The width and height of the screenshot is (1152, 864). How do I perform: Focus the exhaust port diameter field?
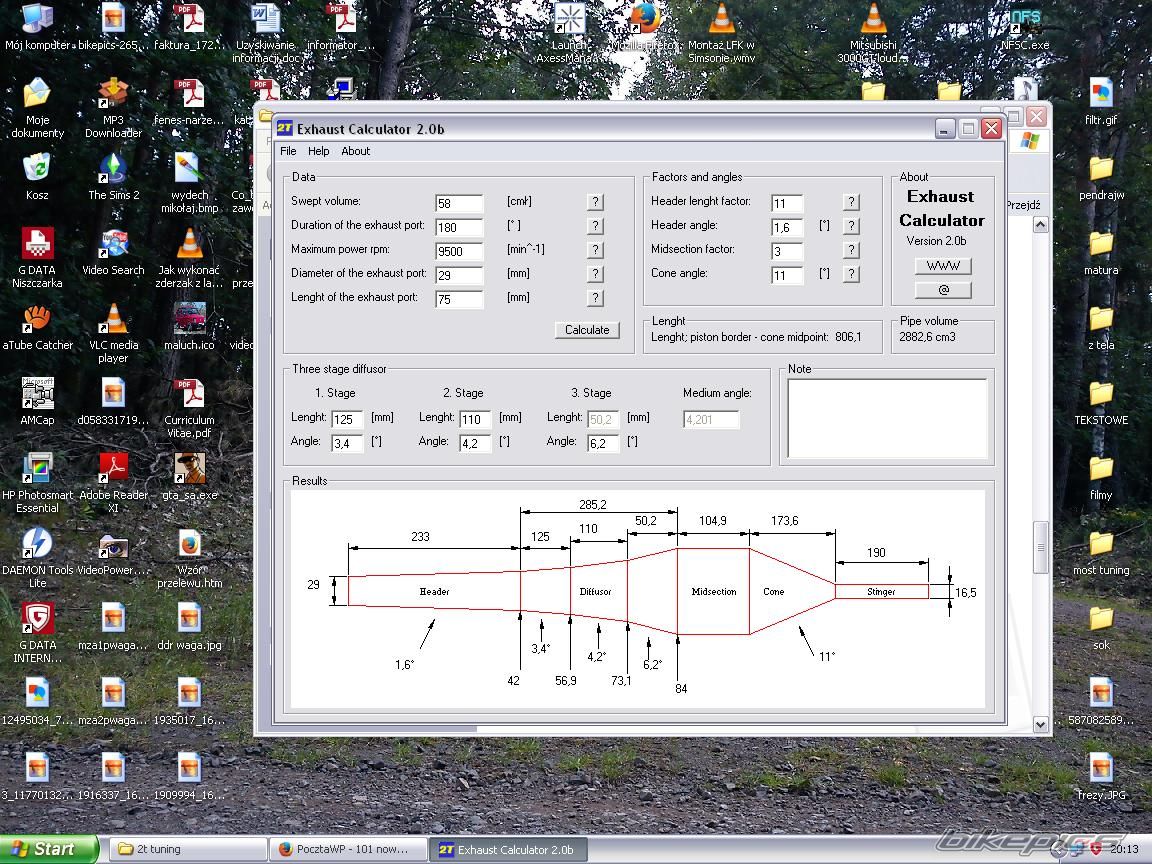pos(459,276)
